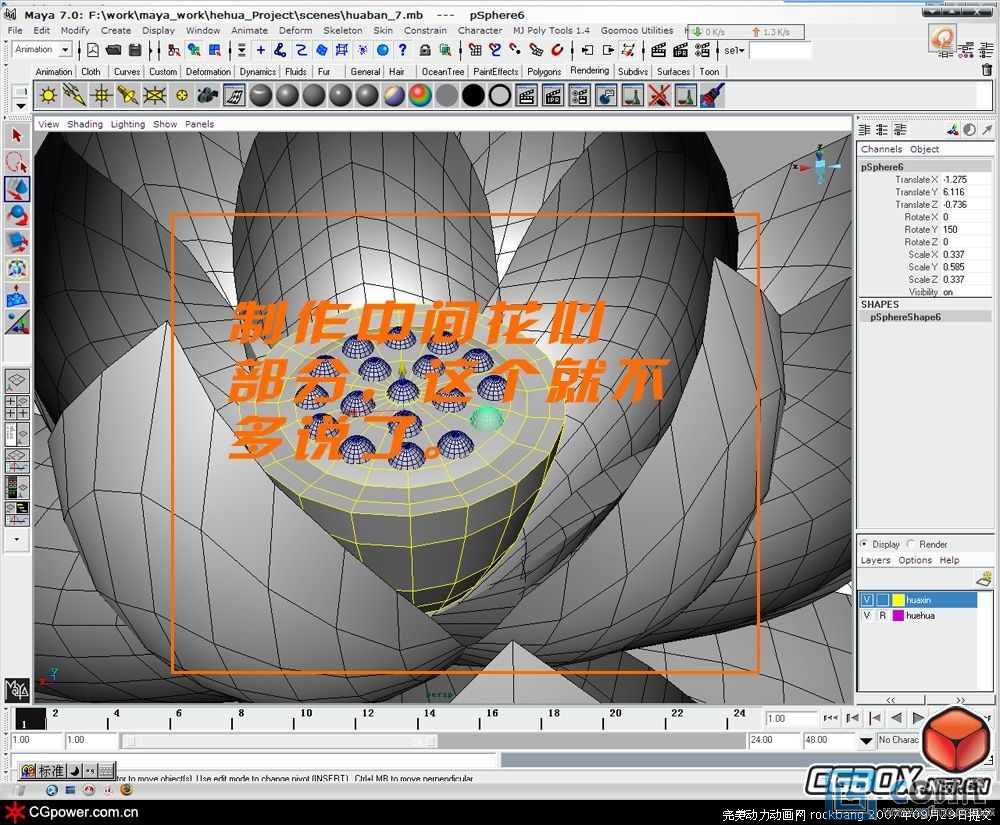Click the current frame field showing 1.00

pyautogui.click(x=791, y=719)
